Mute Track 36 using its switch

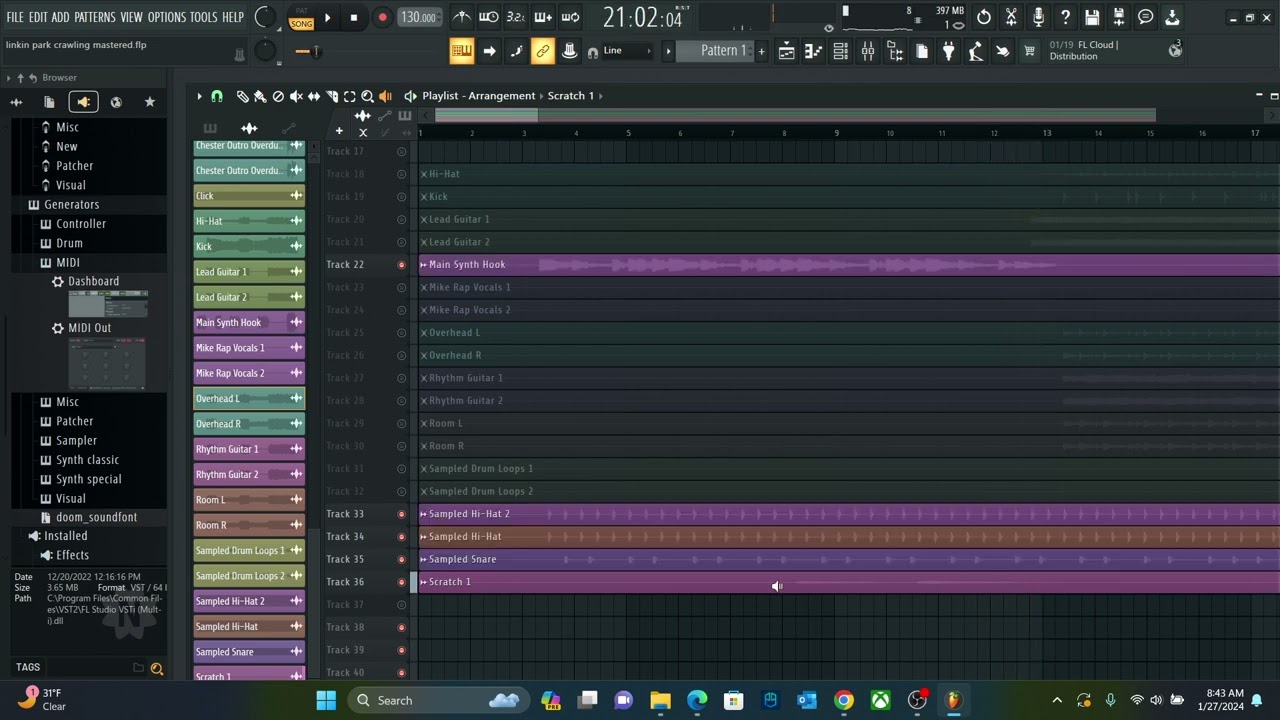point(402,582)
